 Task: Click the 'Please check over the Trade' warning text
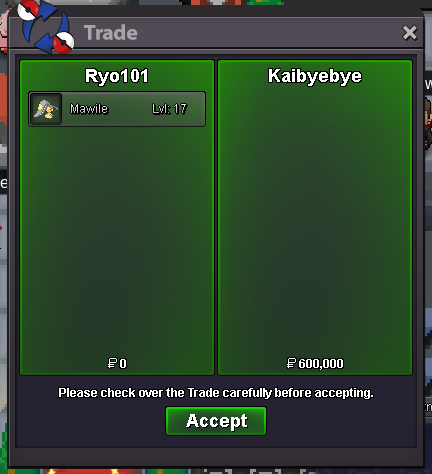(216, 393)
